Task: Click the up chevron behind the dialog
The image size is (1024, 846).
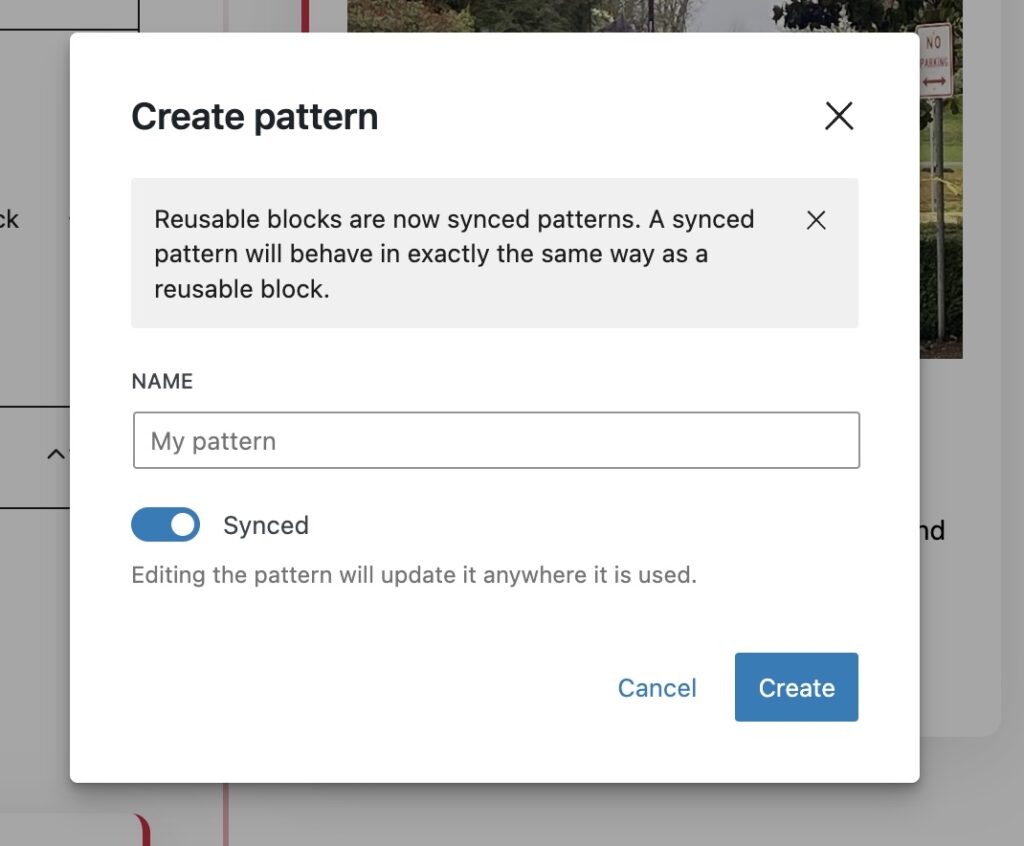Action: [x=56, y=455]
